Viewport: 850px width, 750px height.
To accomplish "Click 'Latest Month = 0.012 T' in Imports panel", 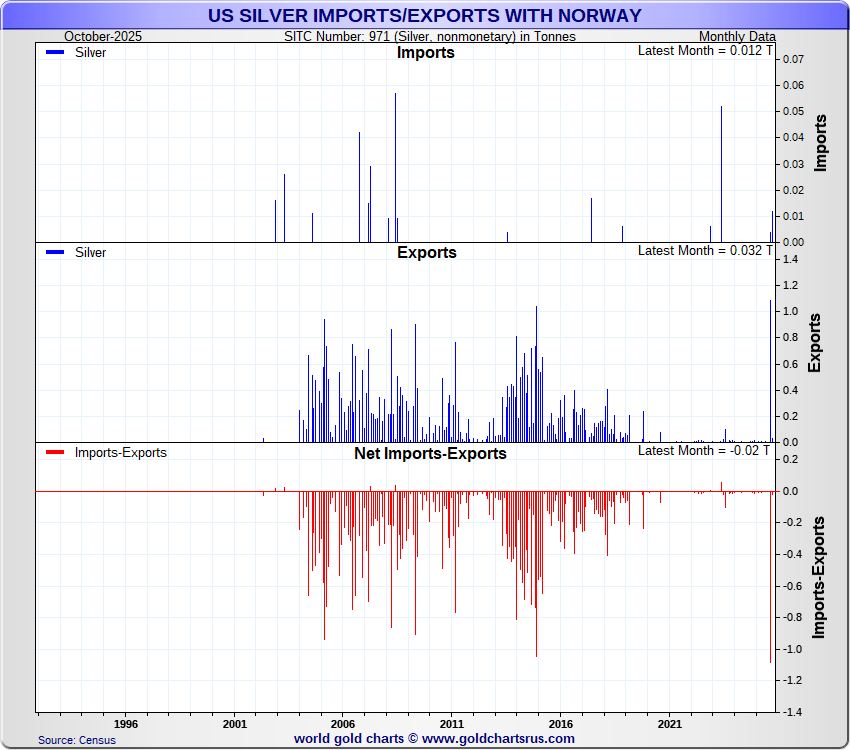I will coord(705,50).
